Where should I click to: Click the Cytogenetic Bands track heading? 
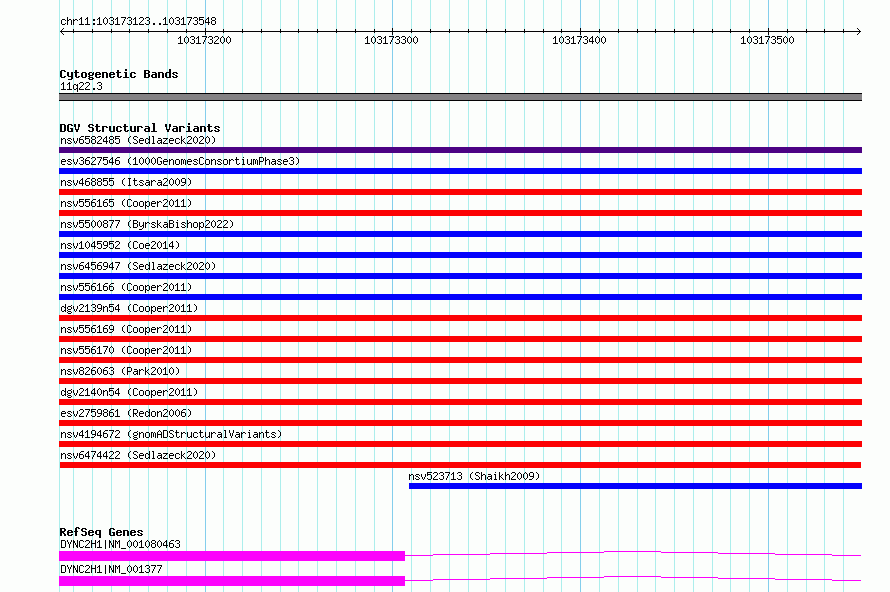[x=119, y=74]
